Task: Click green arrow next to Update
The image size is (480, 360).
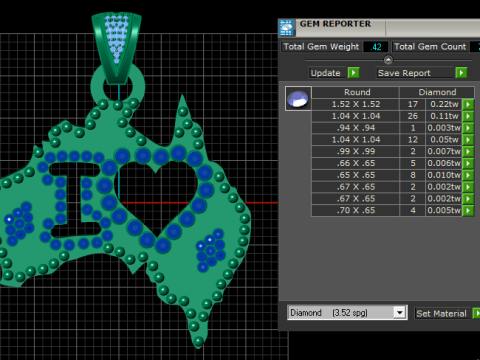Action: [x=353, y=73]
